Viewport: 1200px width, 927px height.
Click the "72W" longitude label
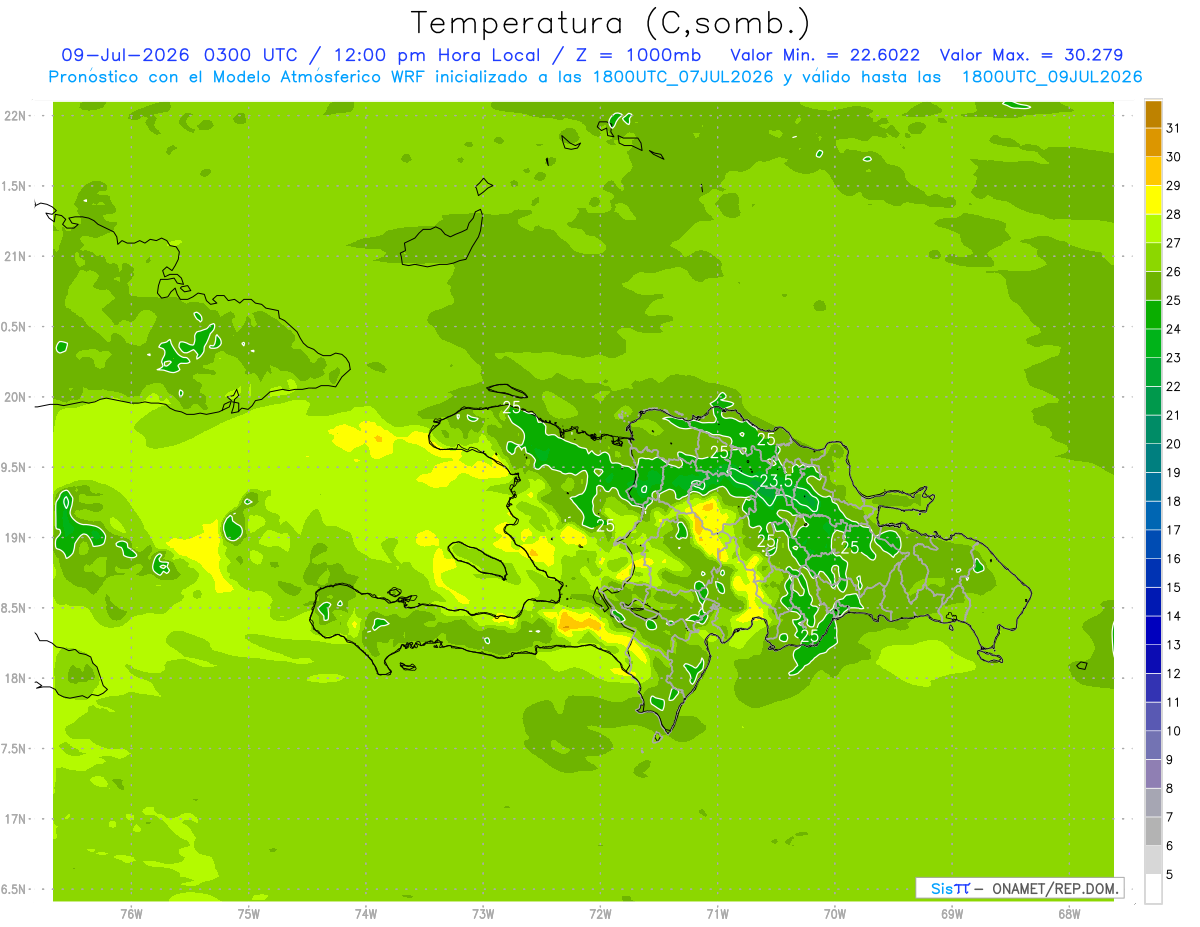pyautogui.click(x=600, y=914)
